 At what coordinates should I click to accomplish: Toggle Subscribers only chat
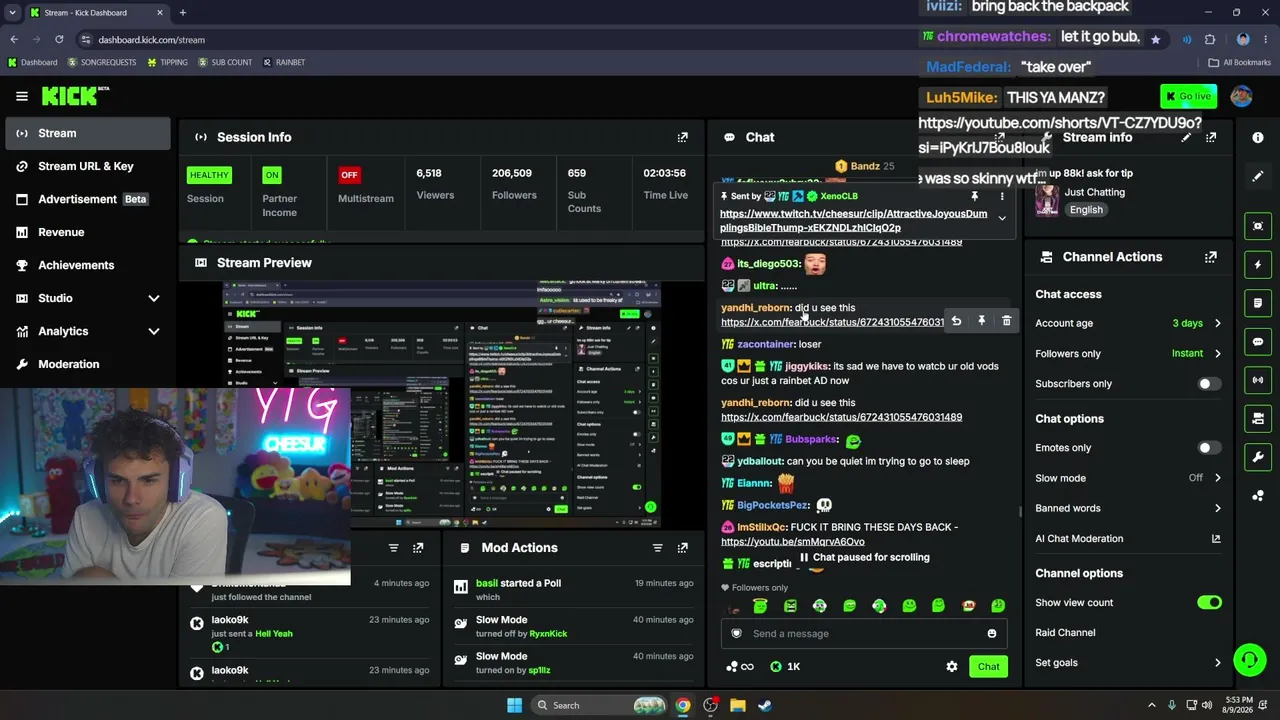point(1209,384)
